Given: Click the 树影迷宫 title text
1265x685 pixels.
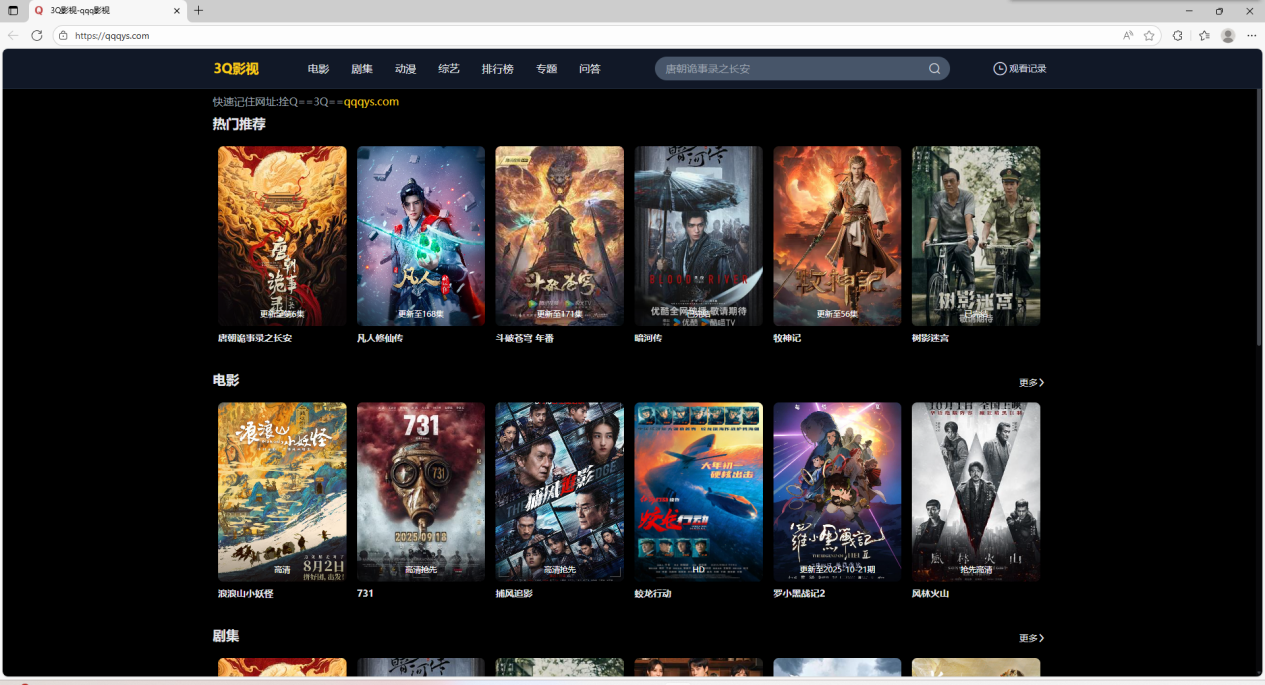Looking at the screenshot, I should click(x=931, y=338).
